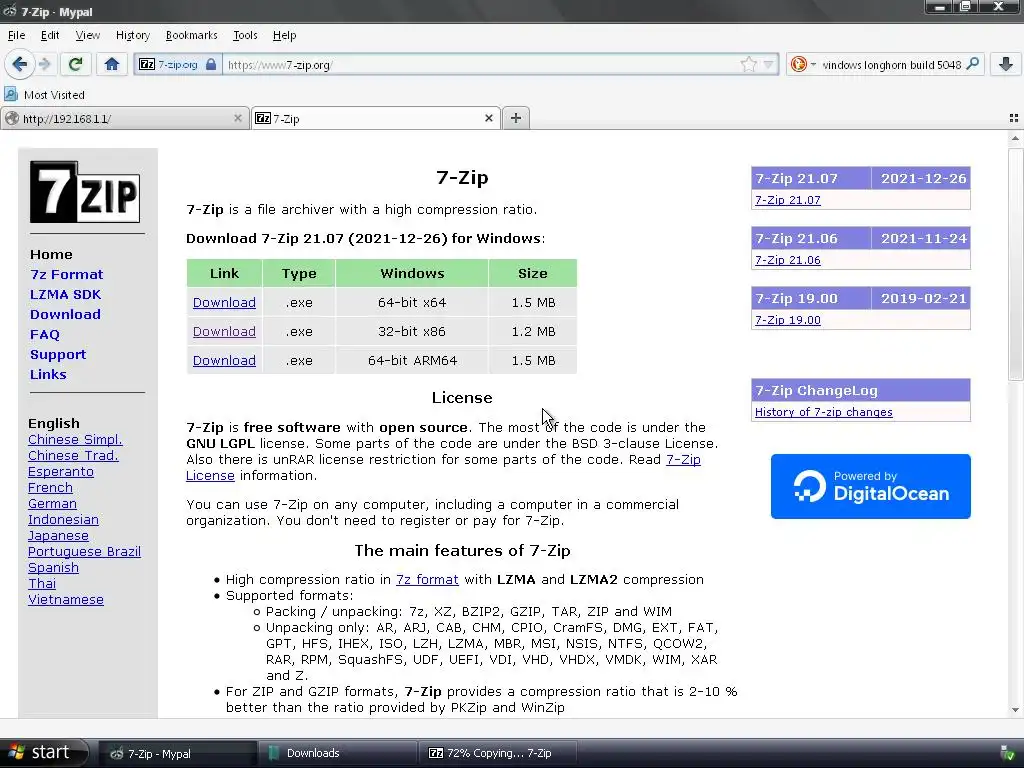Expand the URL history dropdown arrow
1024x768 pixels.
tap(769, 64)
